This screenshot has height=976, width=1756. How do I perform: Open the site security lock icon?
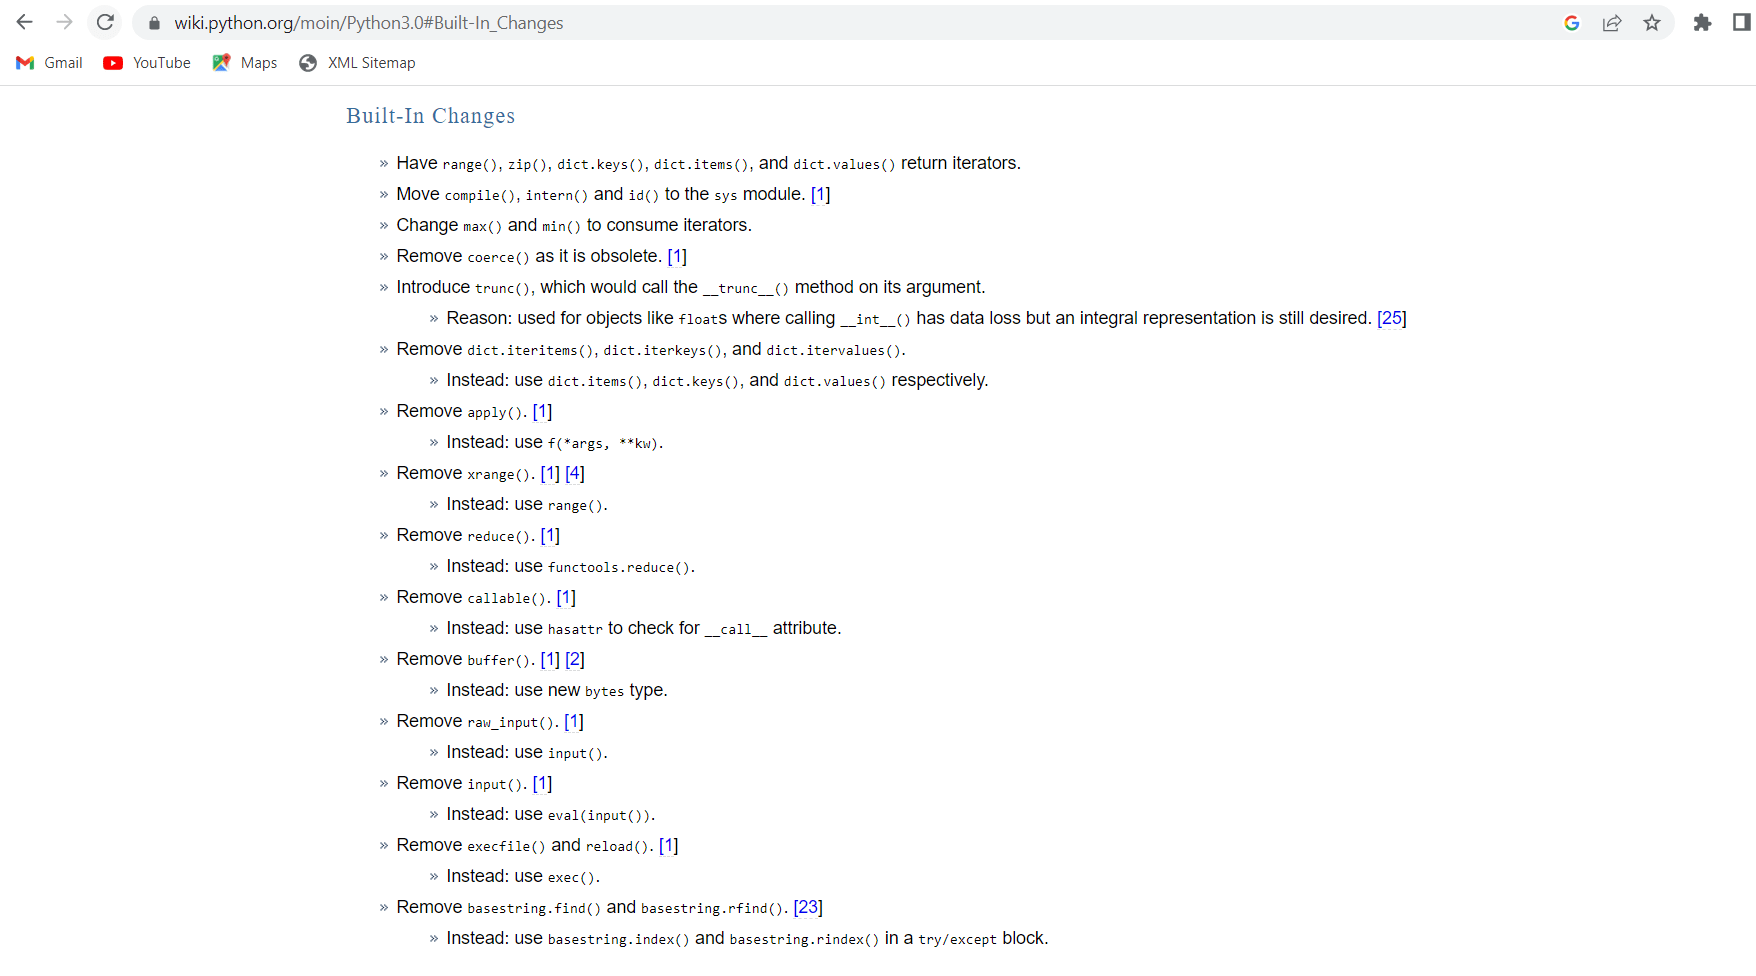[x=153, y=22]
